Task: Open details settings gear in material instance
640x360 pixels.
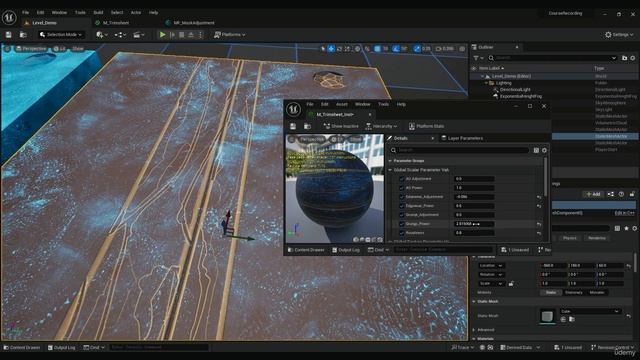Action: 544,150
